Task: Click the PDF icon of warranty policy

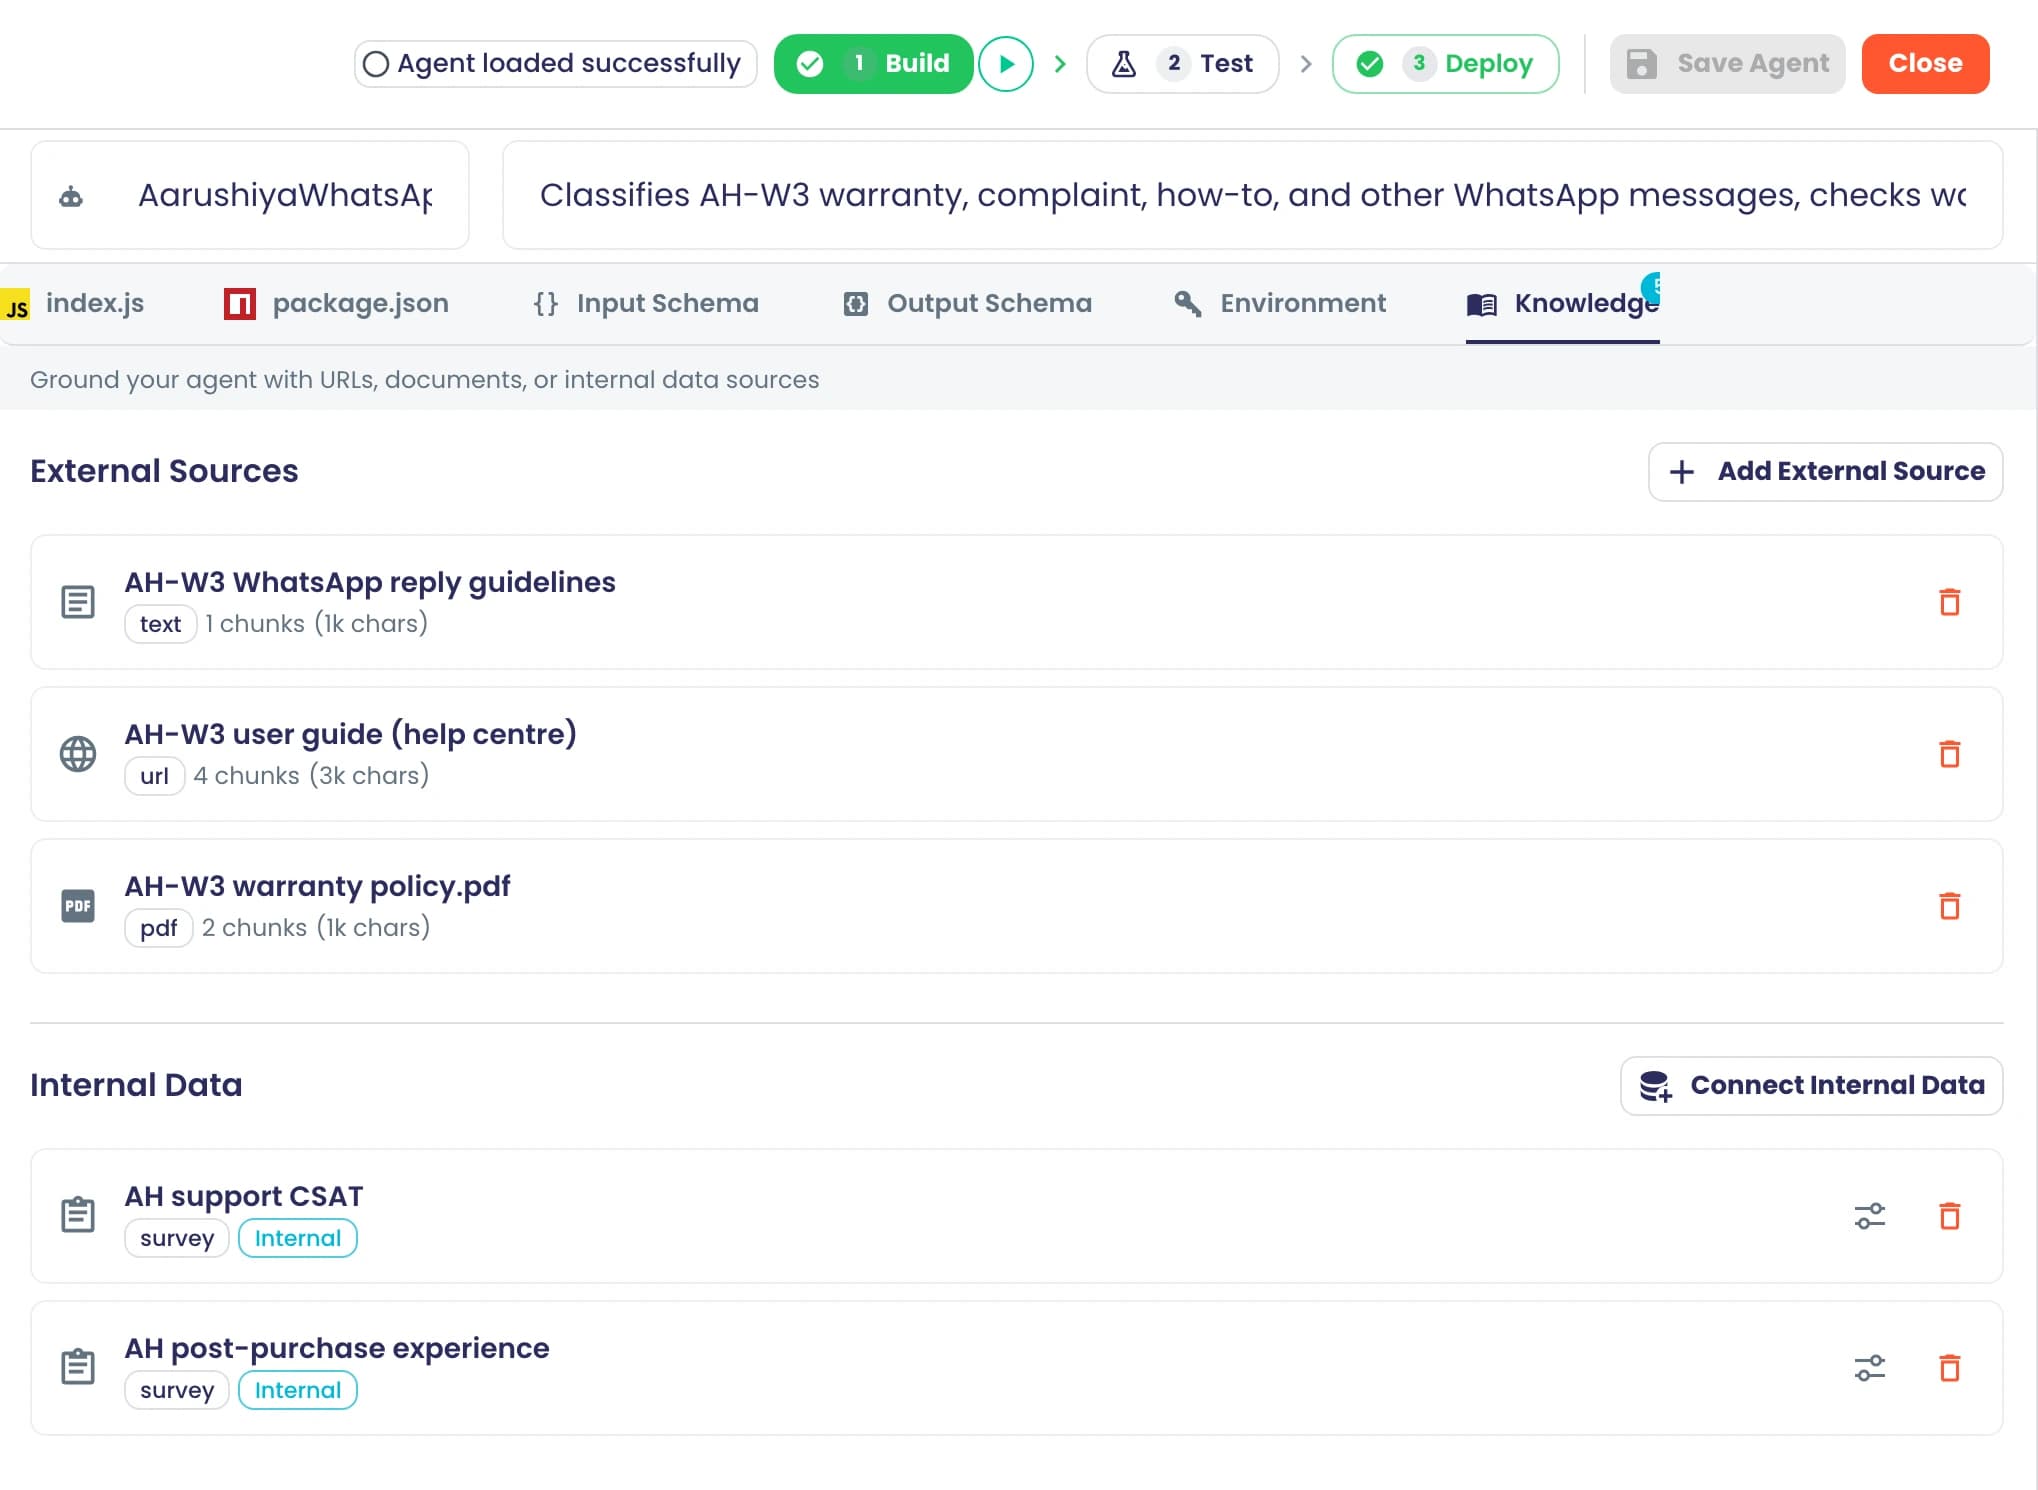Action: point(78,906)
